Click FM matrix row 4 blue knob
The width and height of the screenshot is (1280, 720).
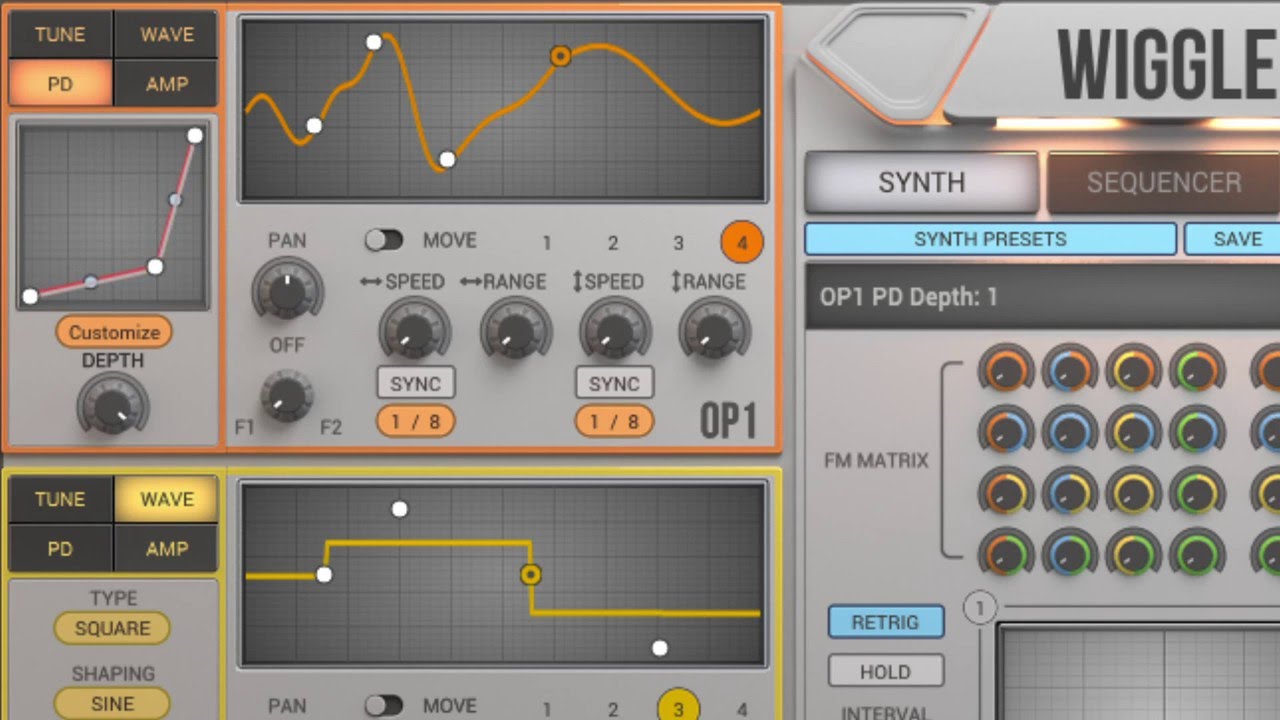1069,552
